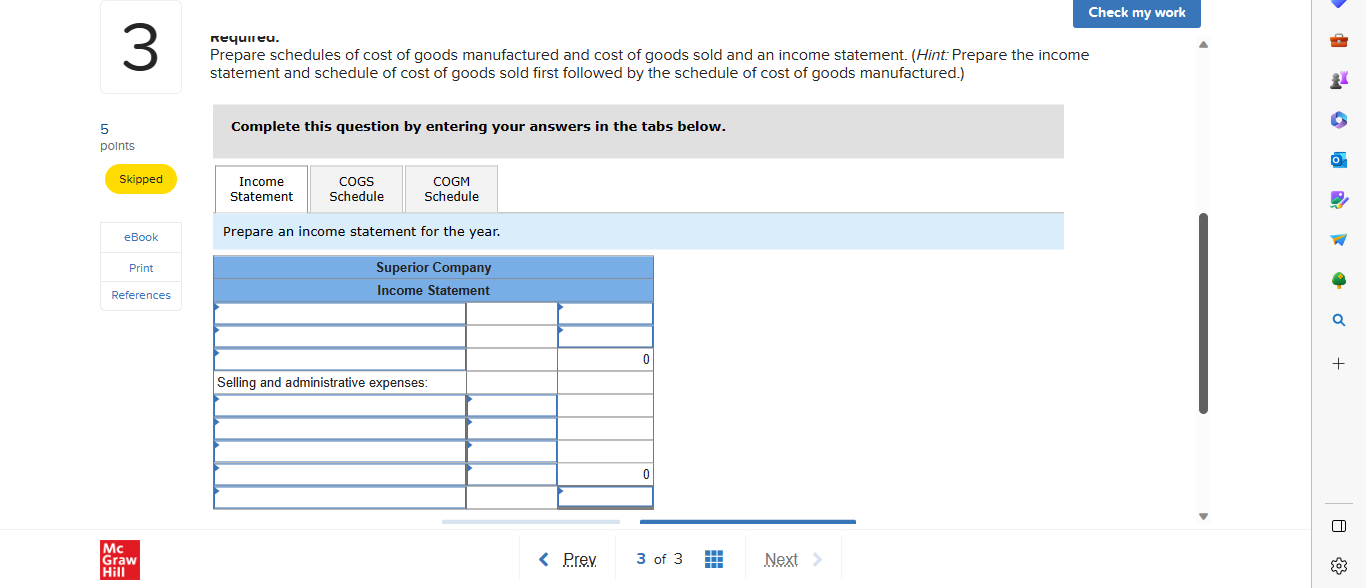Image resolution: width=1366 pixels, height=588 pixels.
Task: Open Outlook in the sidebar
Action: [x=1338, y=159]
